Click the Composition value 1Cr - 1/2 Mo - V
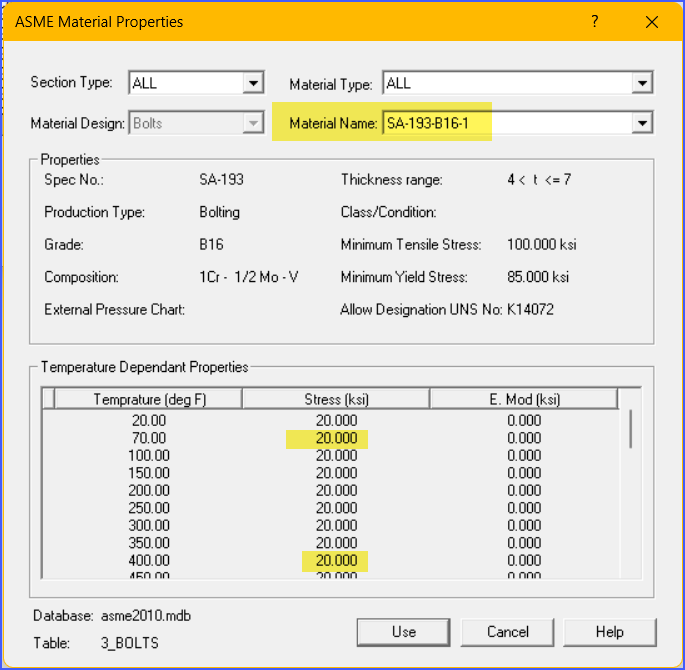This screenshot has height=670, width=685. (249, 277)
